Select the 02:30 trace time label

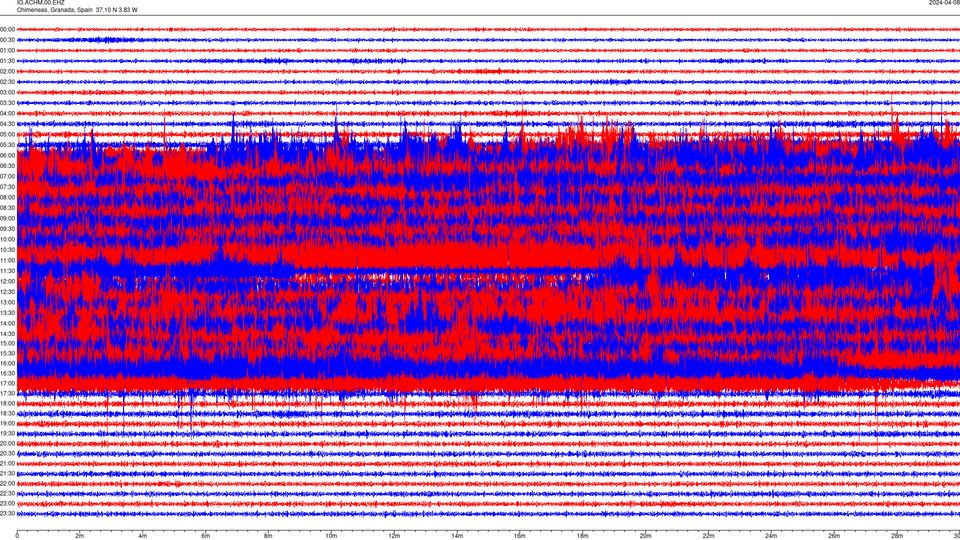pos(7,82)
